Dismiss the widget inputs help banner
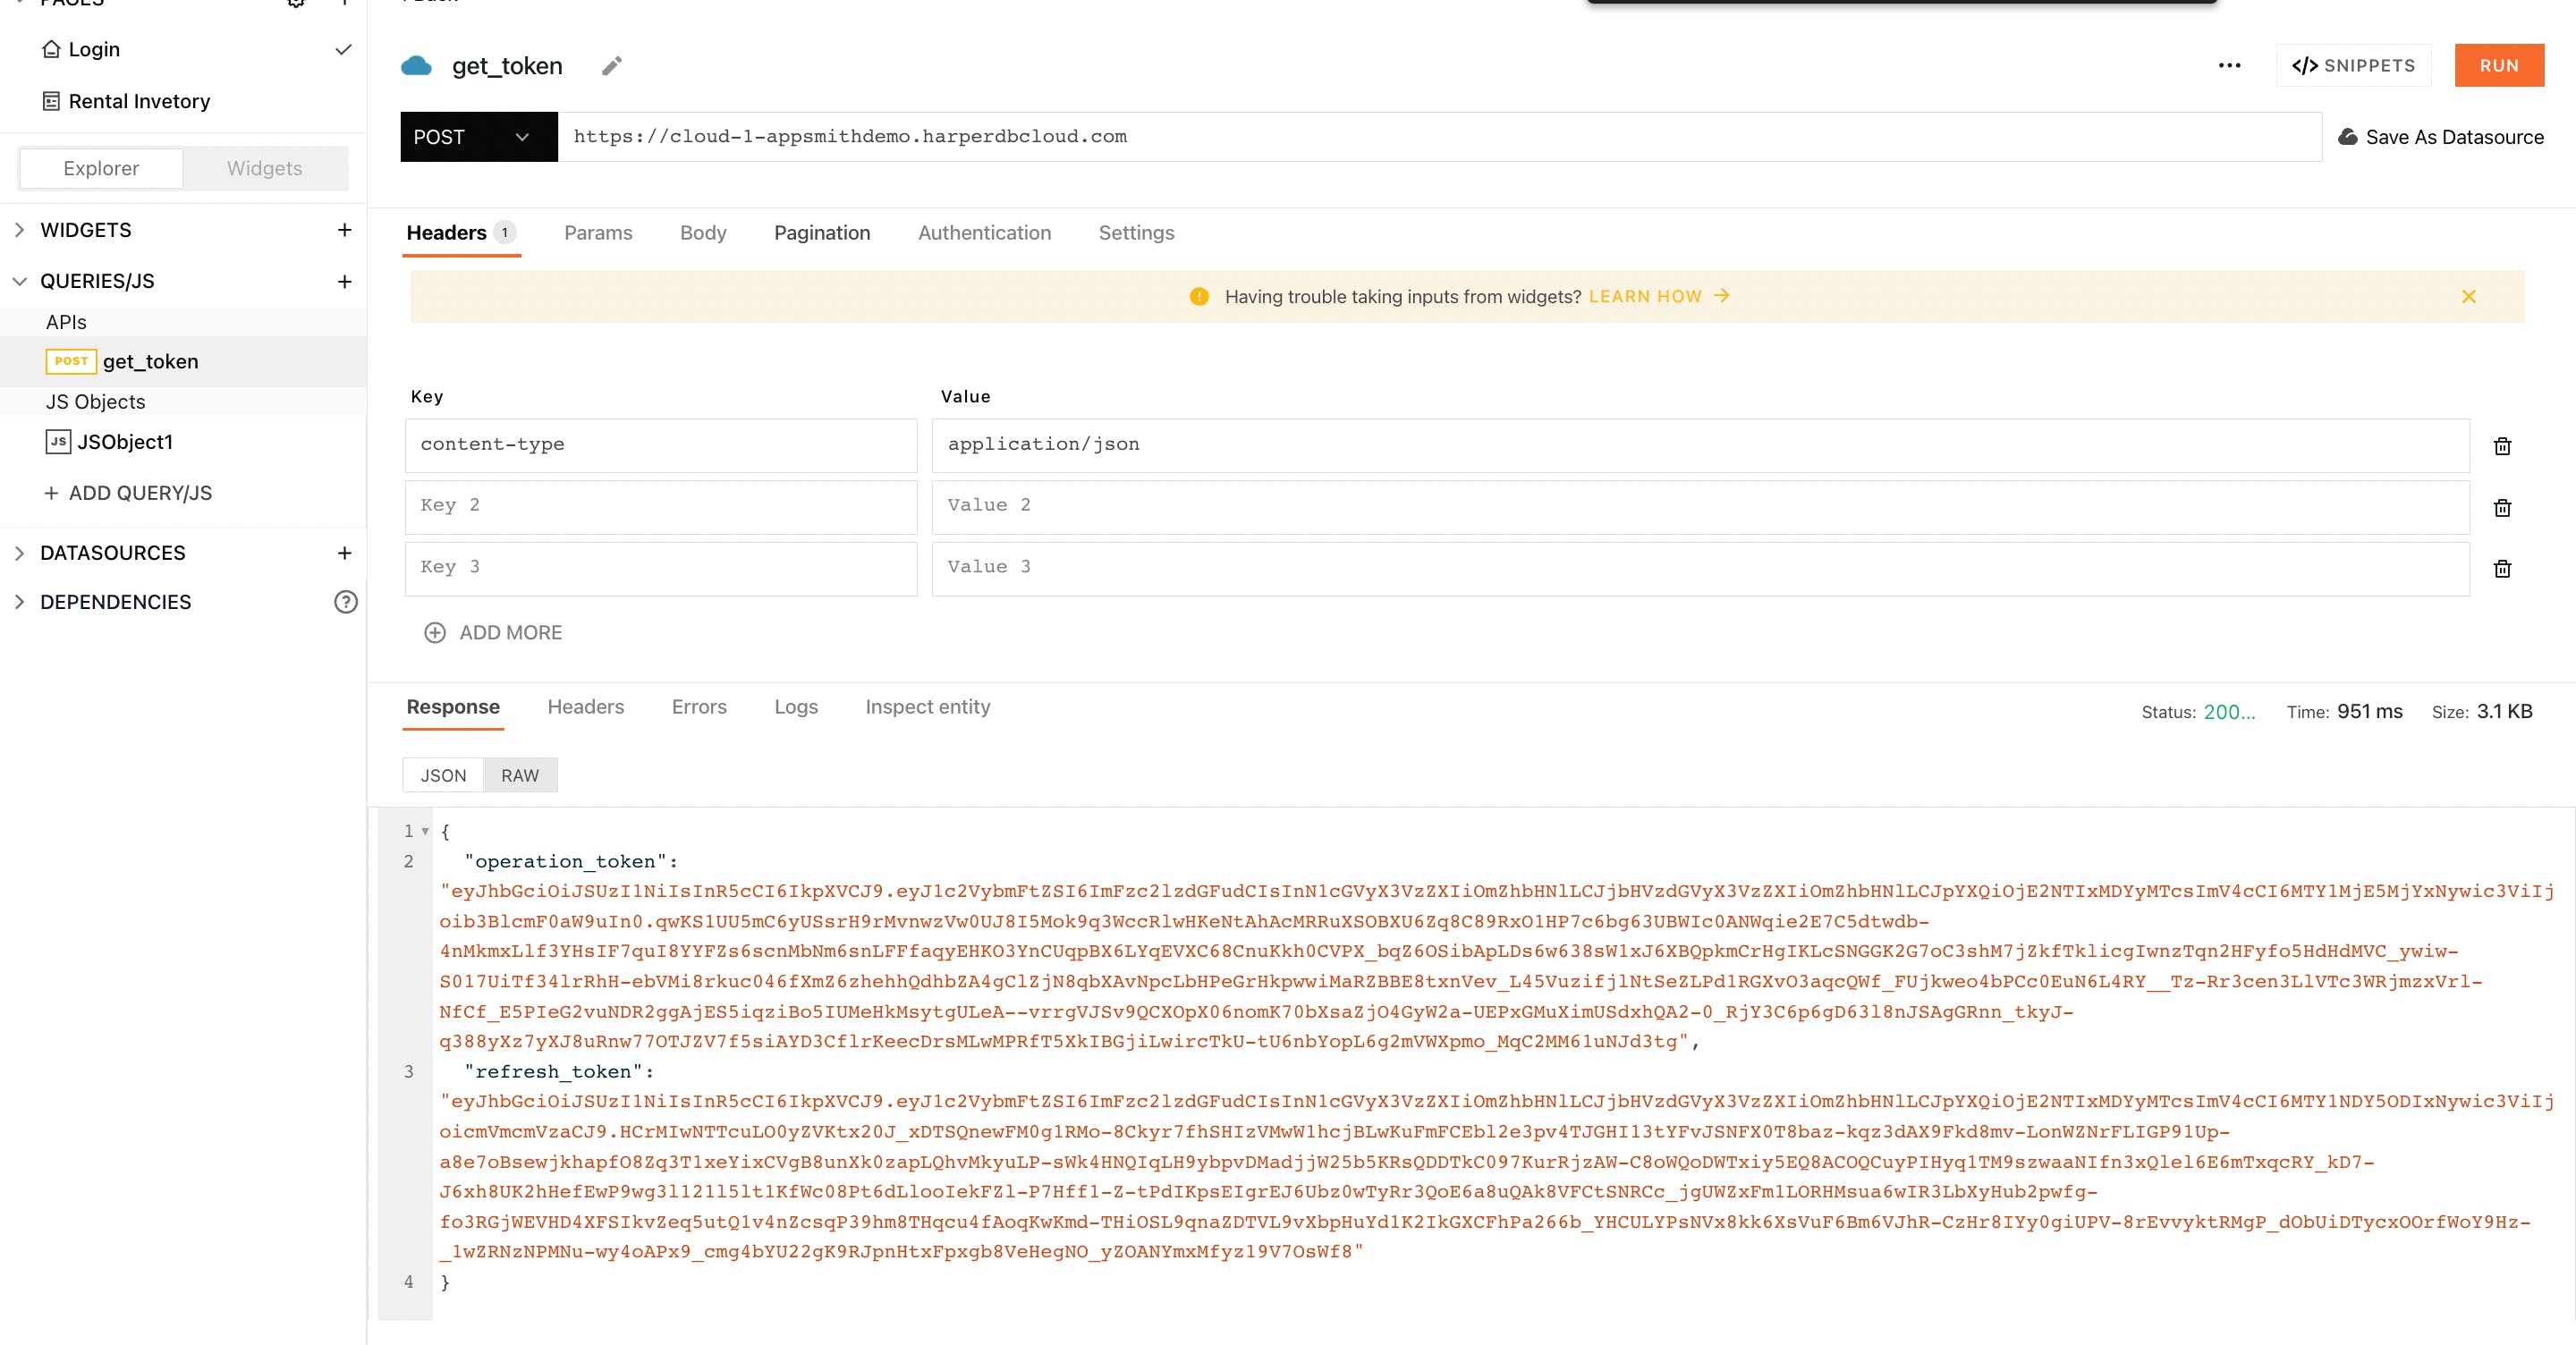Image resolution: width=2576 pixels, height=1345 pixels. pos(2468,297)
